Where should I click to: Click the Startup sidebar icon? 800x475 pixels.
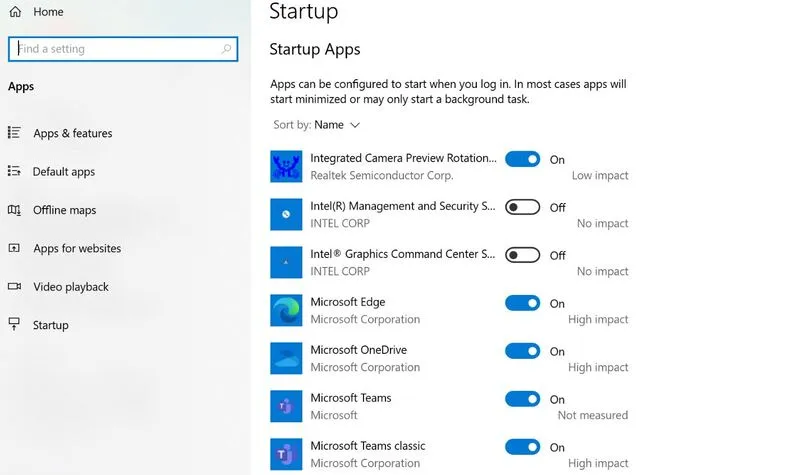[14, 324]
